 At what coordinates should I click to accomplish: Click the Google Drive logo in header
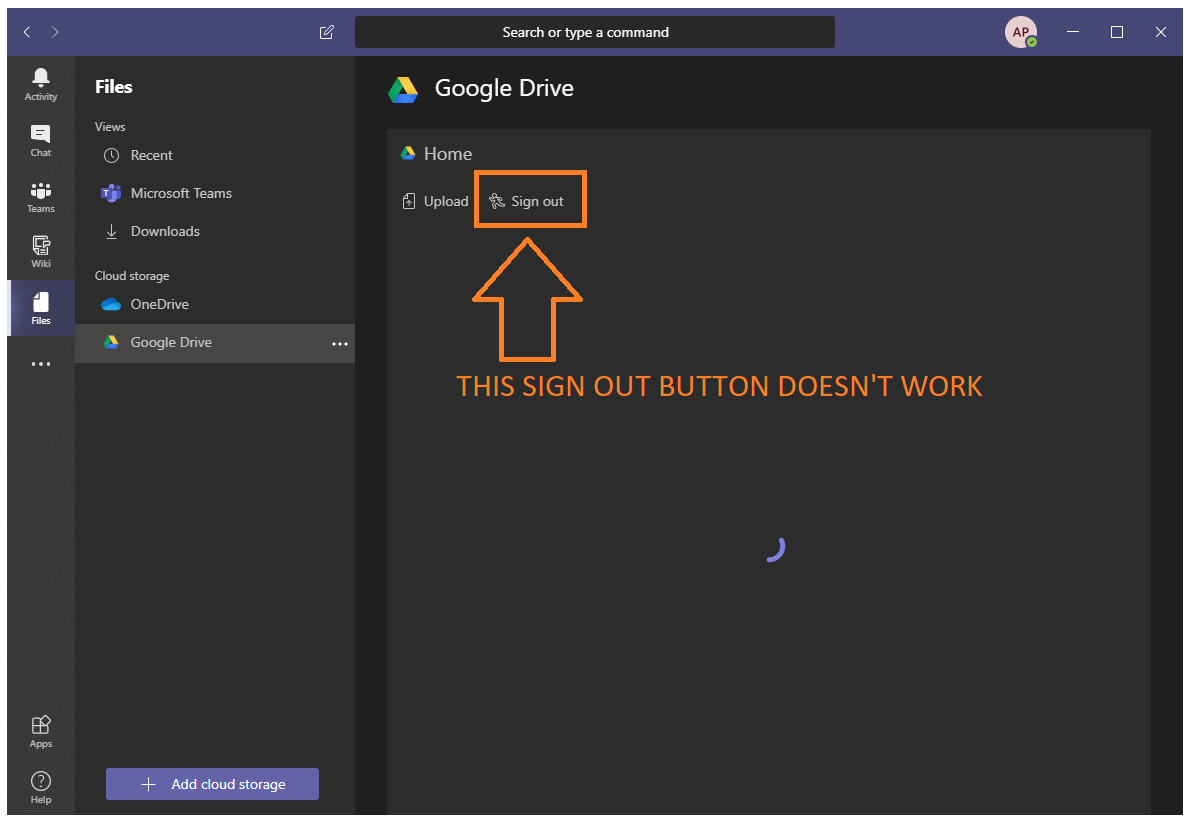click(403, 89)
